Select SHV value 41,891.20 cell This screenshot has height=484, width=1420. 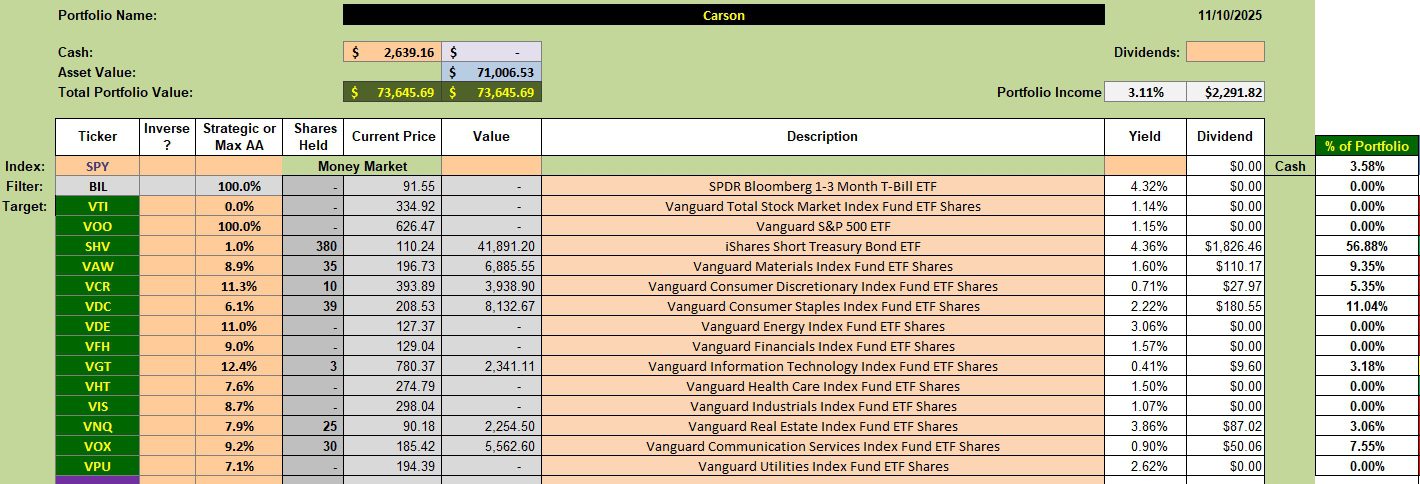[491, 246]
